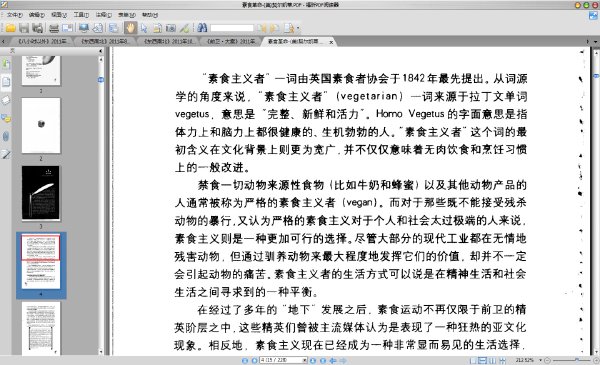Click the Print icon in toolbar

(54, 28)
